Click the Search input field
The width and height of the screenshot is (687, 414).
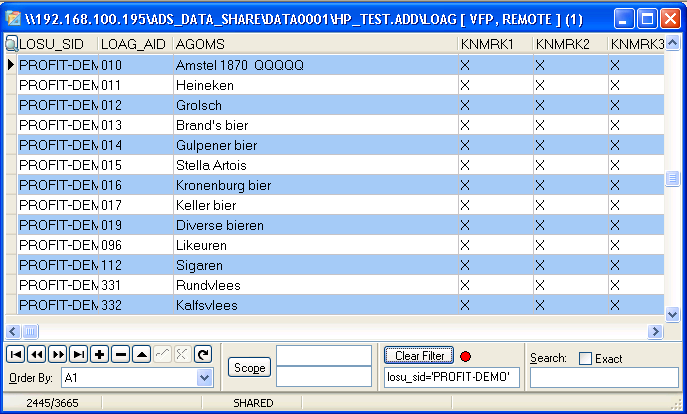604,378
